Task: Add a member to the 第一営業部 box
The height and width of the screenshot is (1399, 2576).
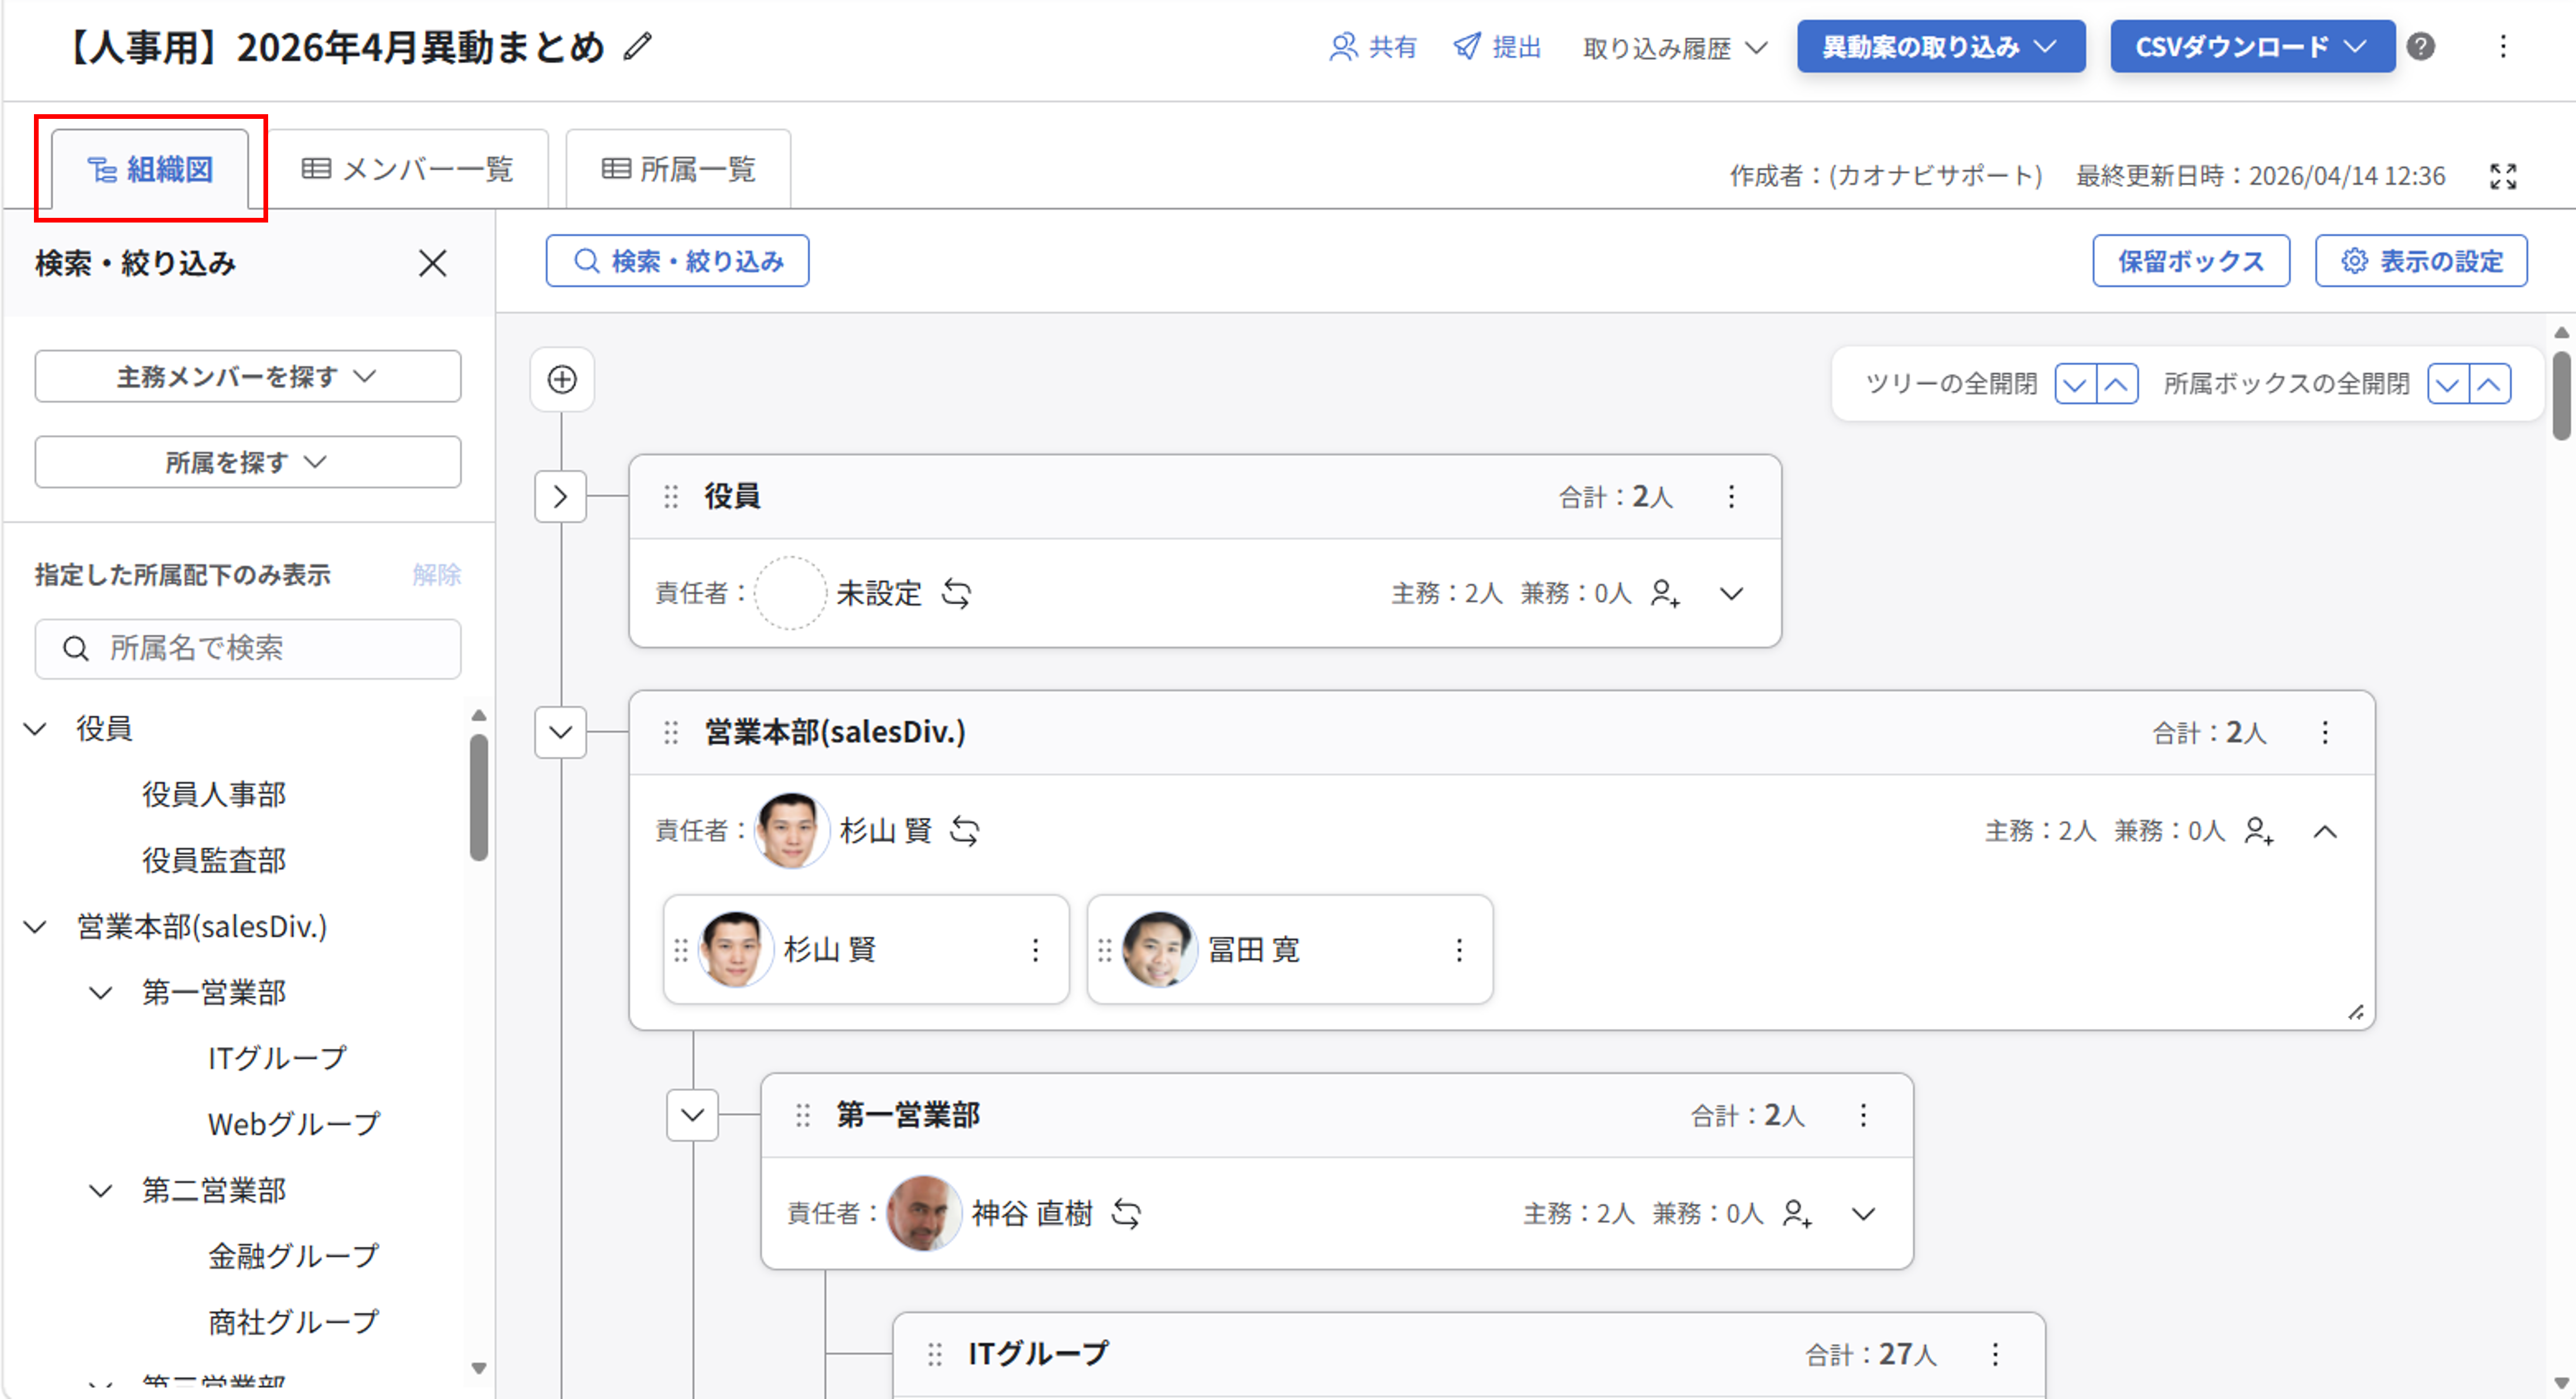Action: [x=1797, y=1213]
